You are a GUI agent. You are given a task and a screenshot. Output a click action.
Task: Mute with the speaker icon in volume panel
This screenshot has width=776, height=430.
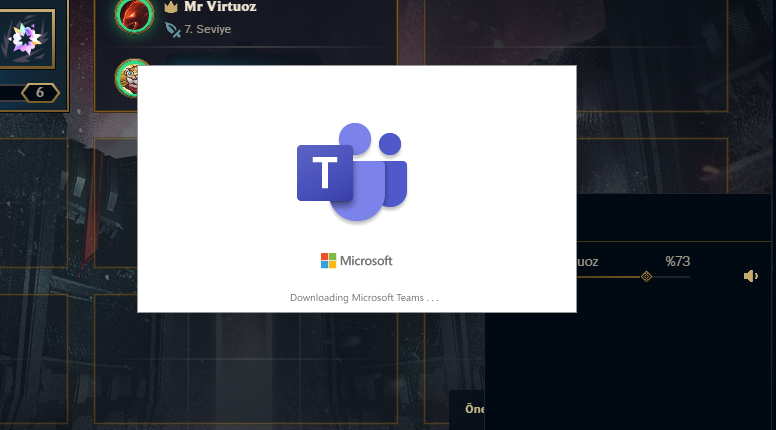(750, 276)
